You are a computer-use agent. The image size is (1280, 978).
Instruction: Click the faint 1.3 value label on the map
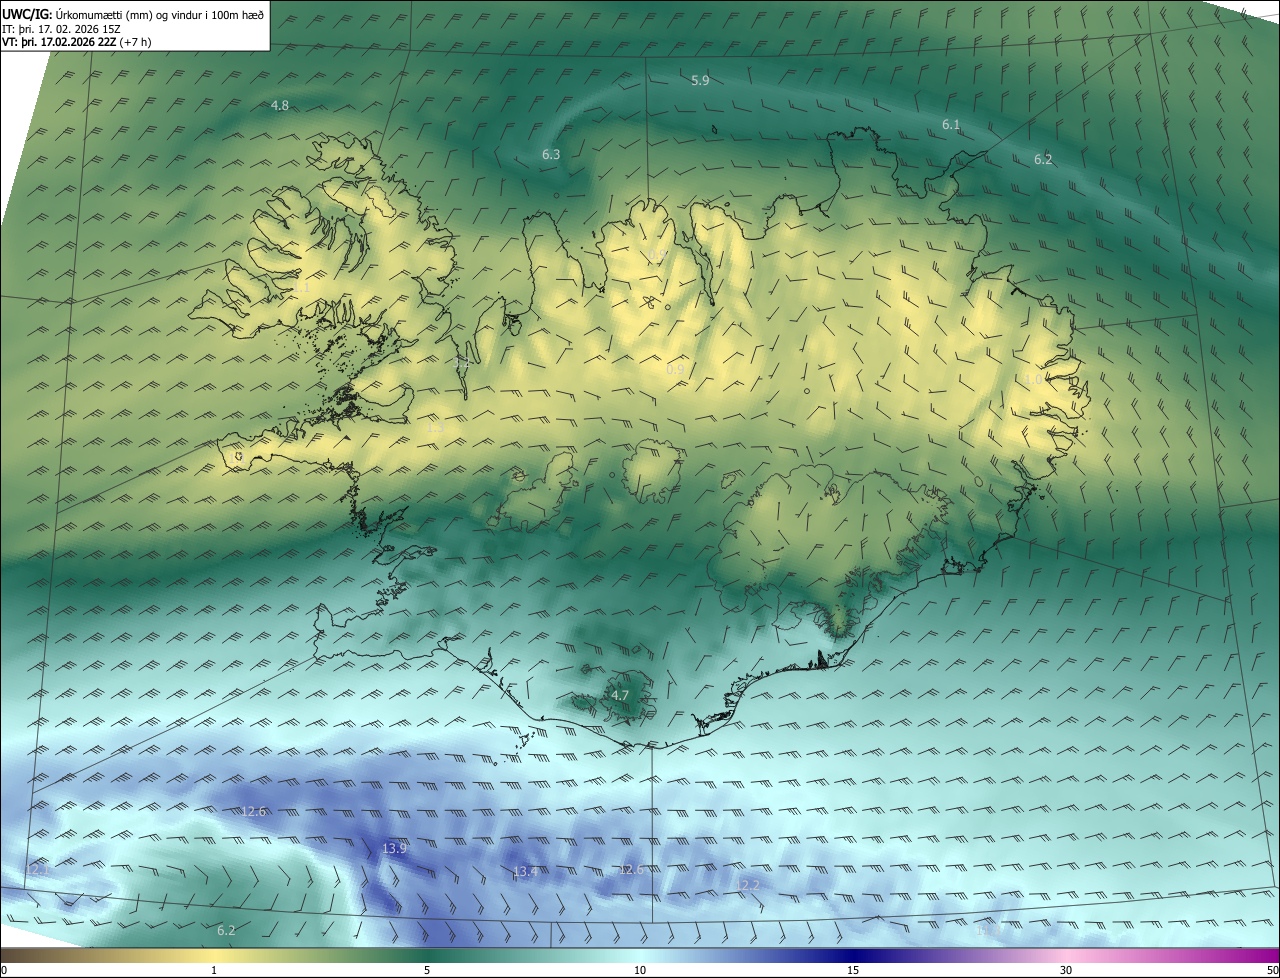click(x=435, y=427)
